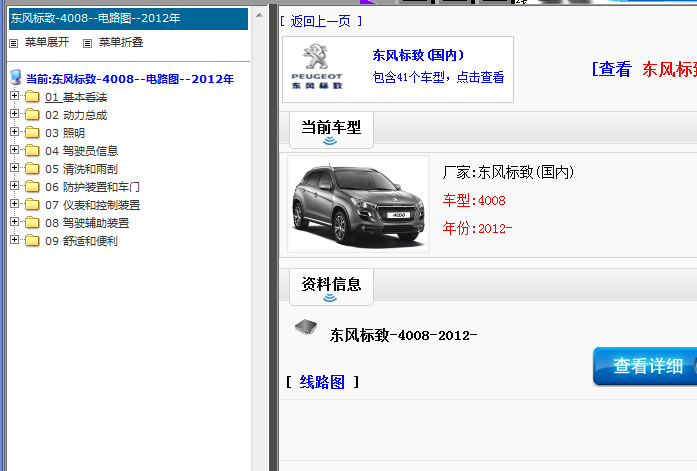Expand the 06 防护装置和车门 folder node

[15, 186]
